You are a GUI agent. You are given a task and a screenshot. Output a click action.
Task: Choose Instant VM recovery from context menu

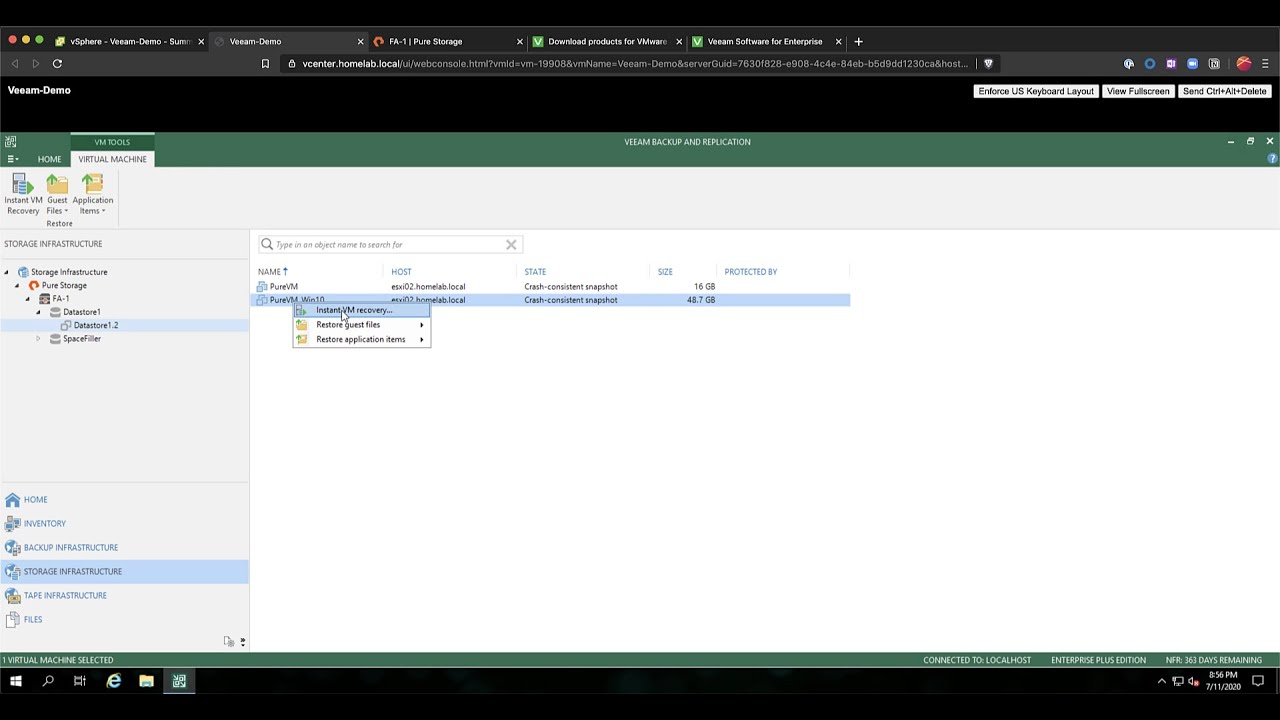362,310
